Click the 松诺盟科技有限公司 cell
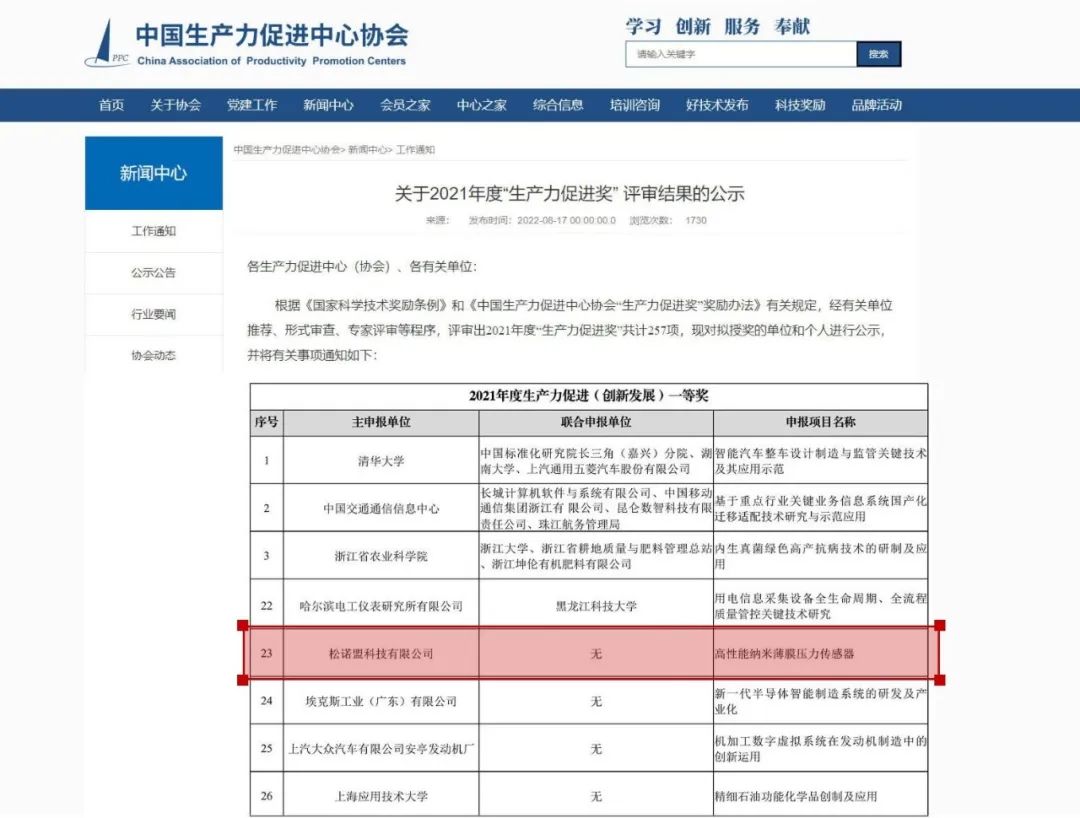 click(x=381, y=653)
